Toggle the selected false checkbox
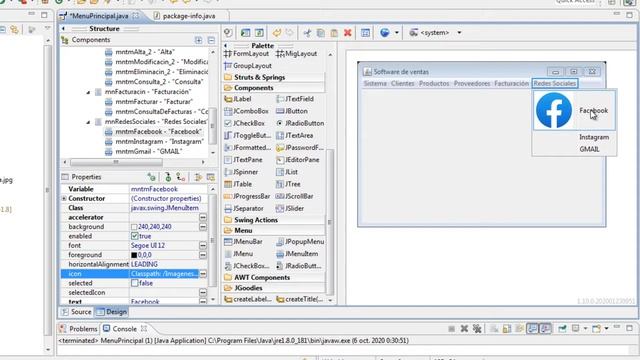 click(x=135, y=283)
